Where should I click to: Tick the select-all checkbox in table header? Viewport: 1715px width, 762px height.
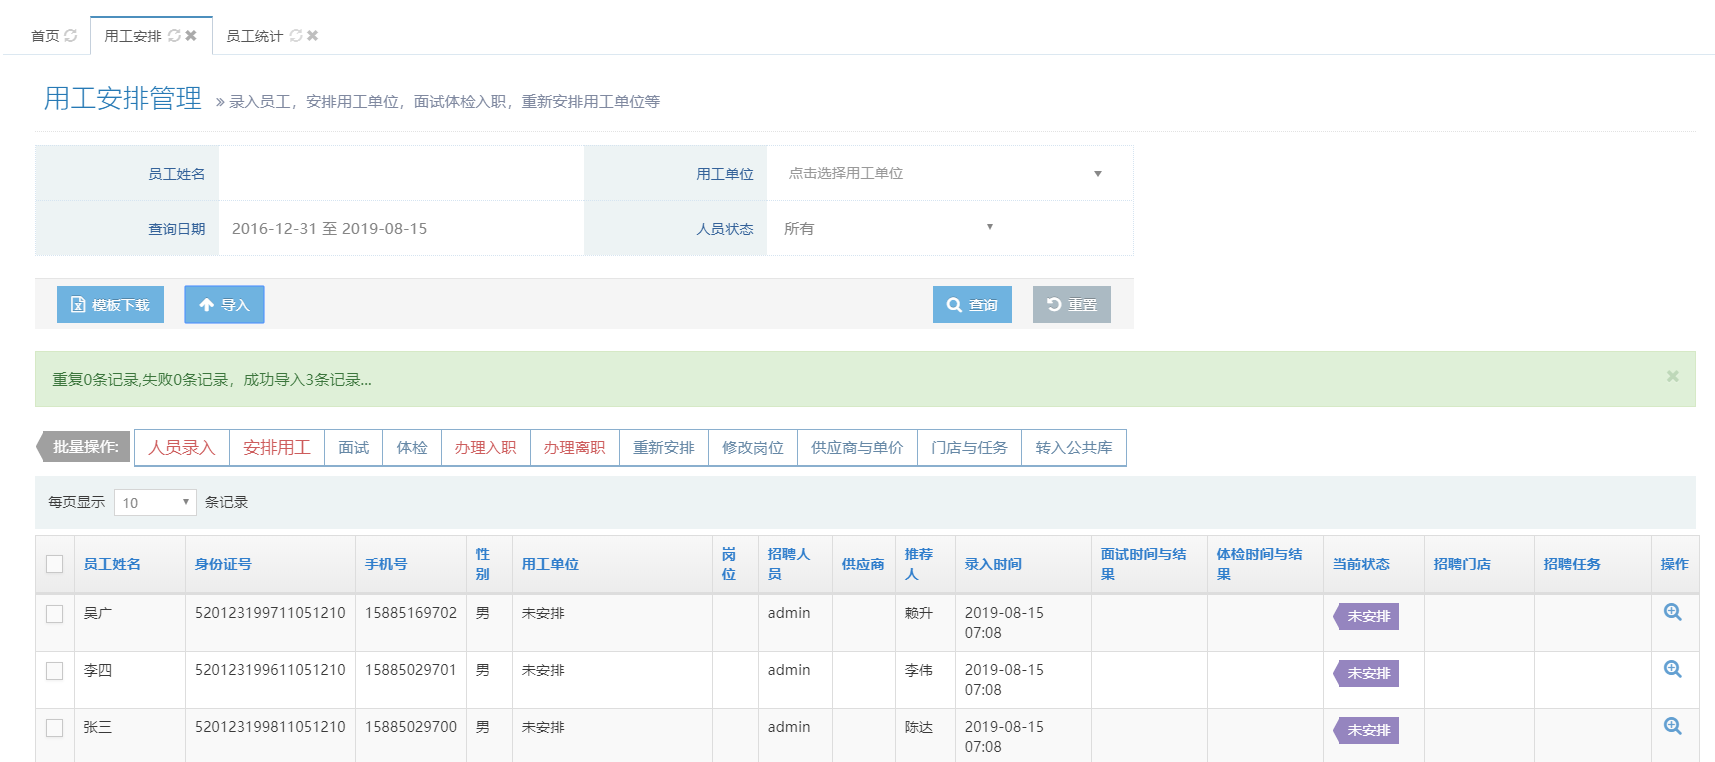coord(55,564)
